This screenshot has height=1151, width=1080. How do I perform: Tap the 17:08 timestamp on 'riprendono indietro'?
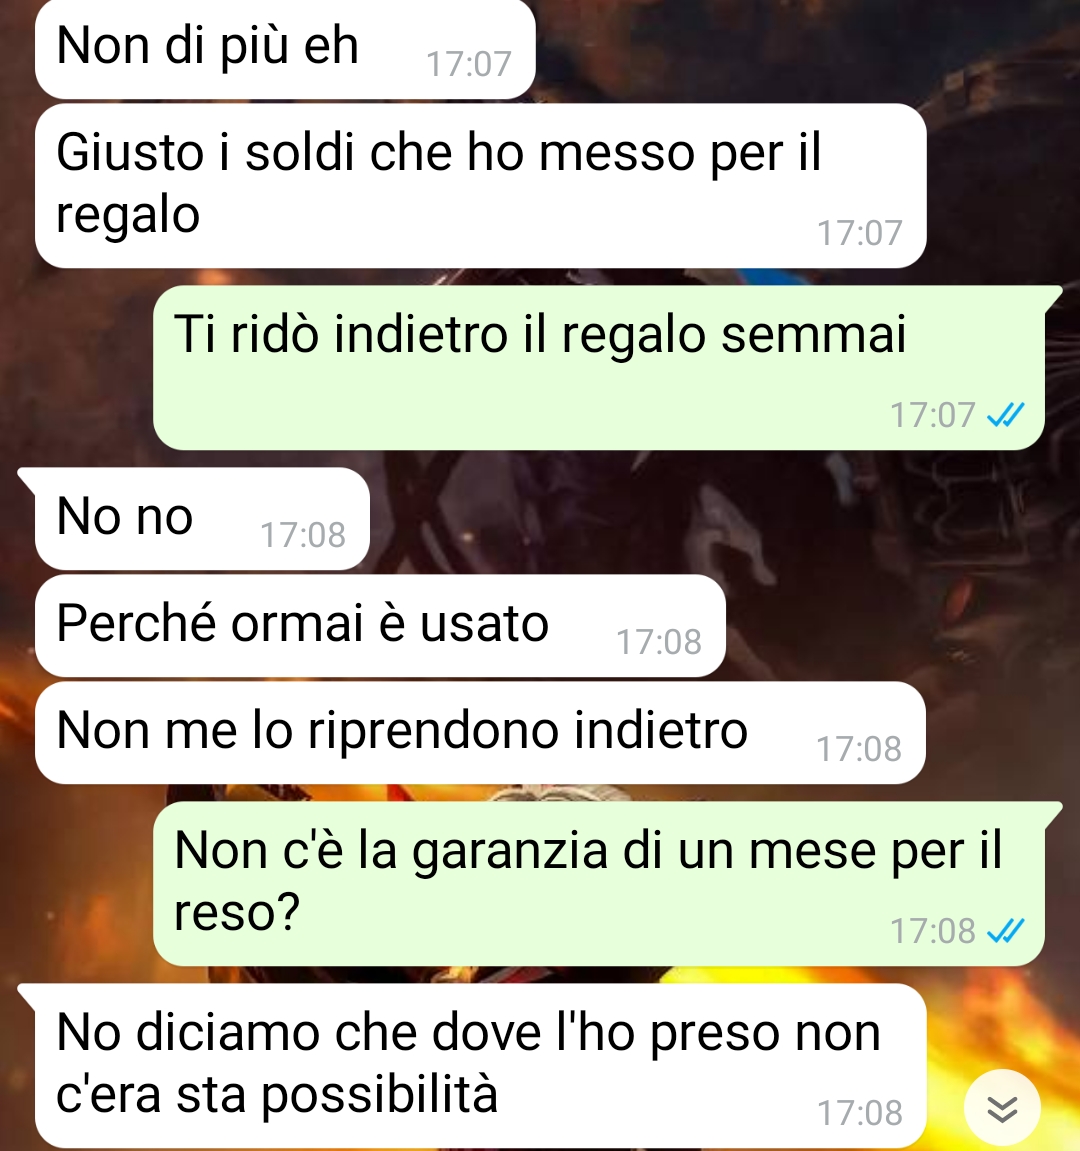tap(859, 749)
